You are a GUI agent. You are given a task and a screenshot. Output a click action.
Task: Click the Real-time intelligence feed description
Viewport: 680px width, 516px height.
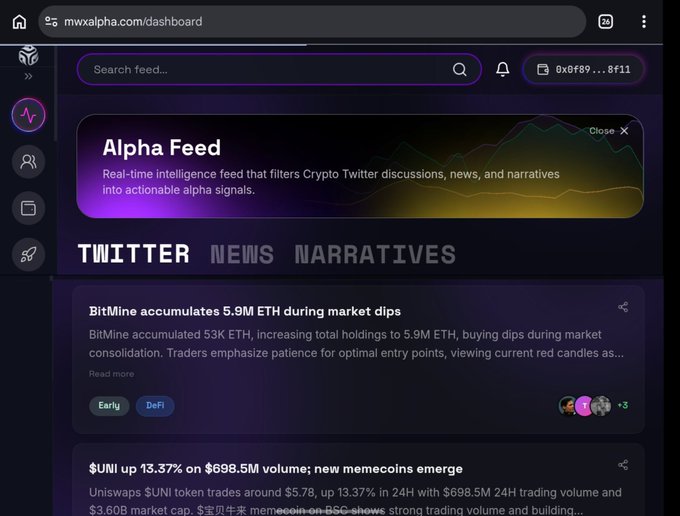(x=331, y=182)
